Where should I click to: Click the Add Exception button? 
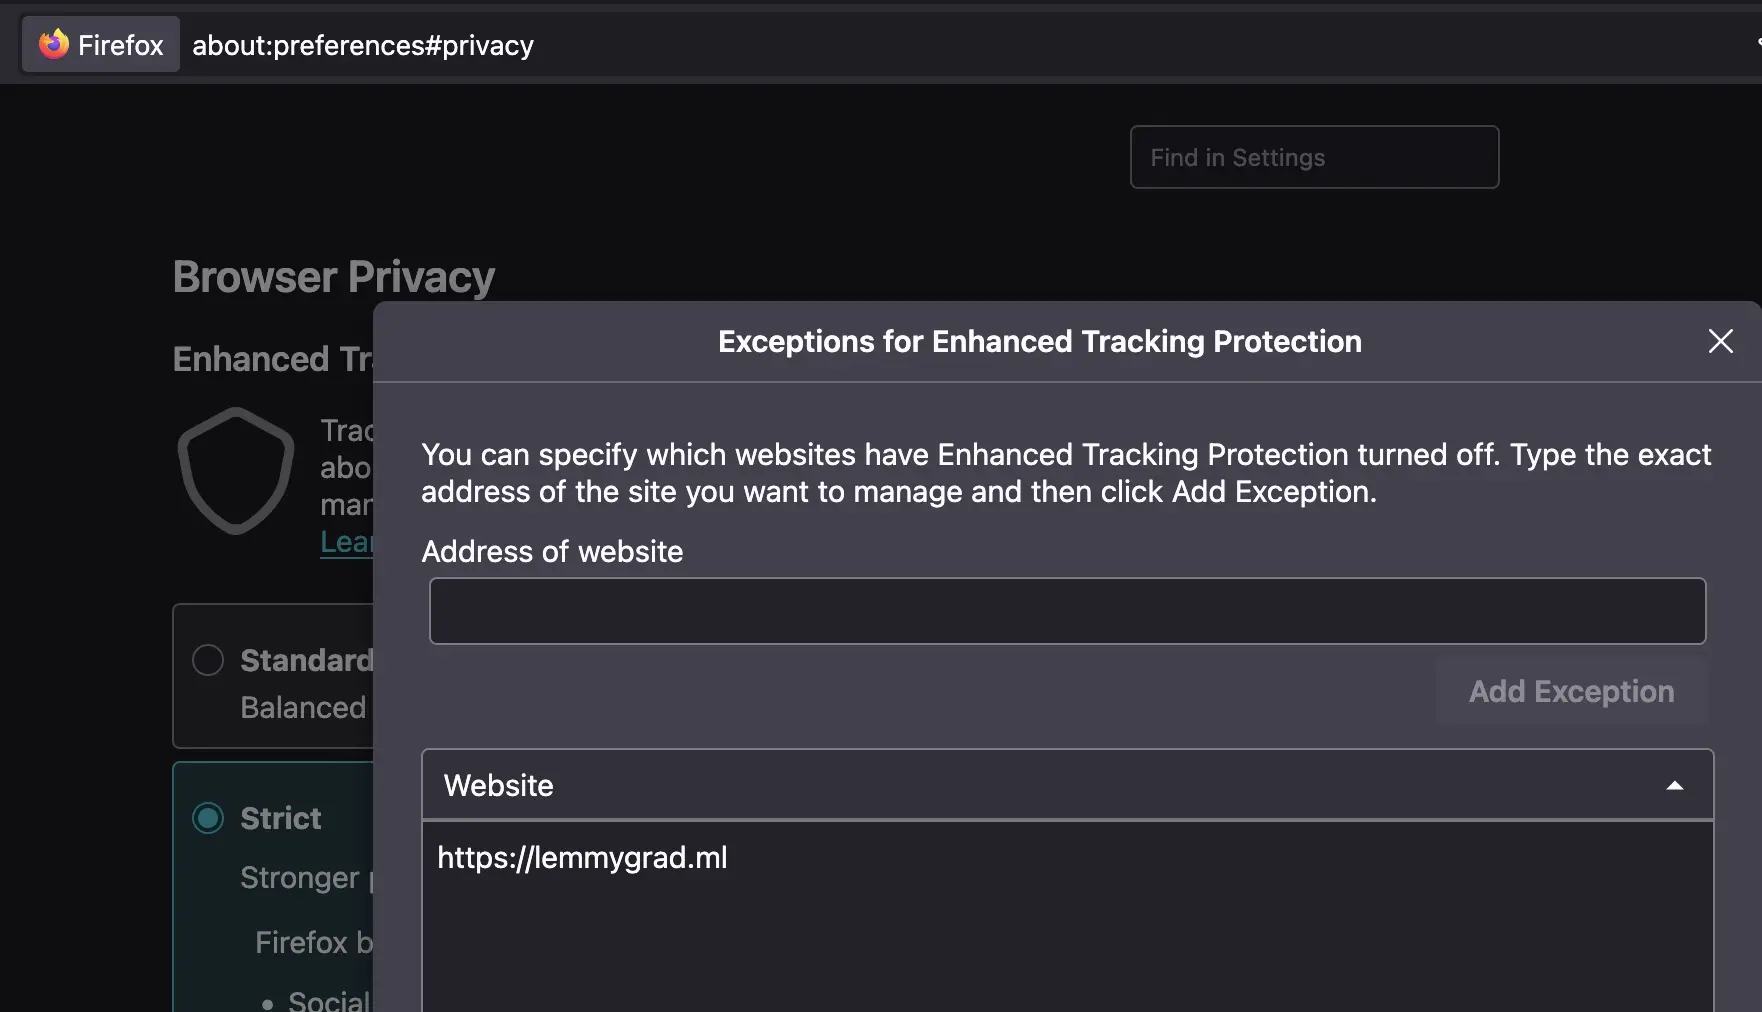1571,691
